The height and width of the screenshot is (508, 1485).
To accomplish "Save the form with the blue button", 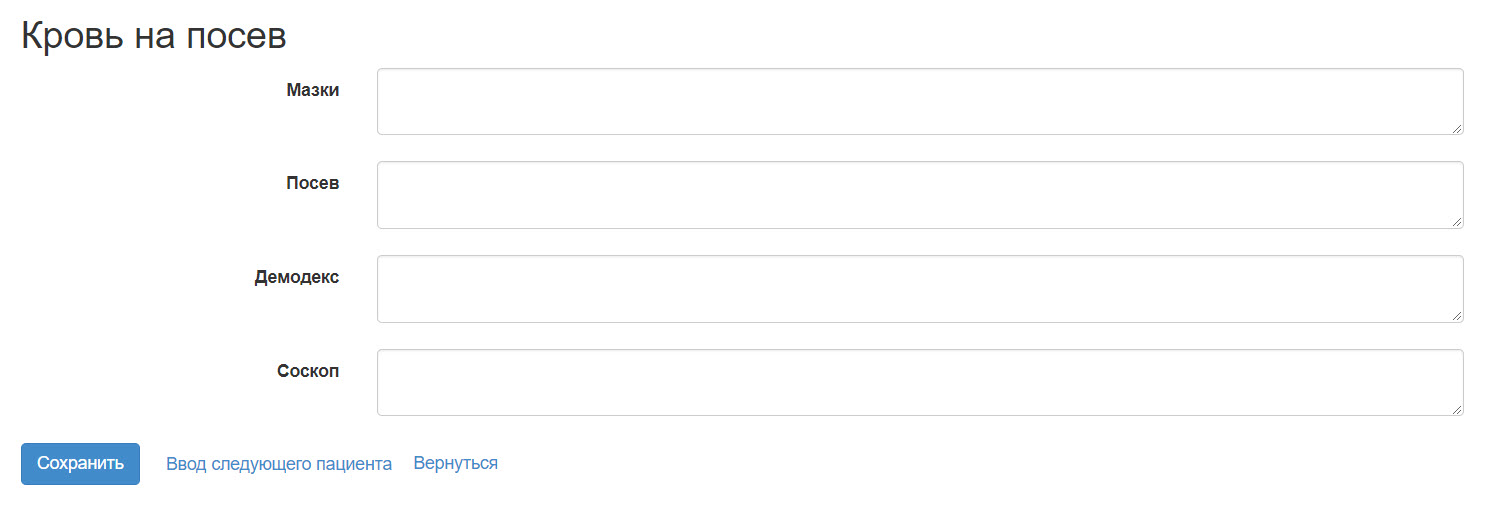I will [80, 464].
